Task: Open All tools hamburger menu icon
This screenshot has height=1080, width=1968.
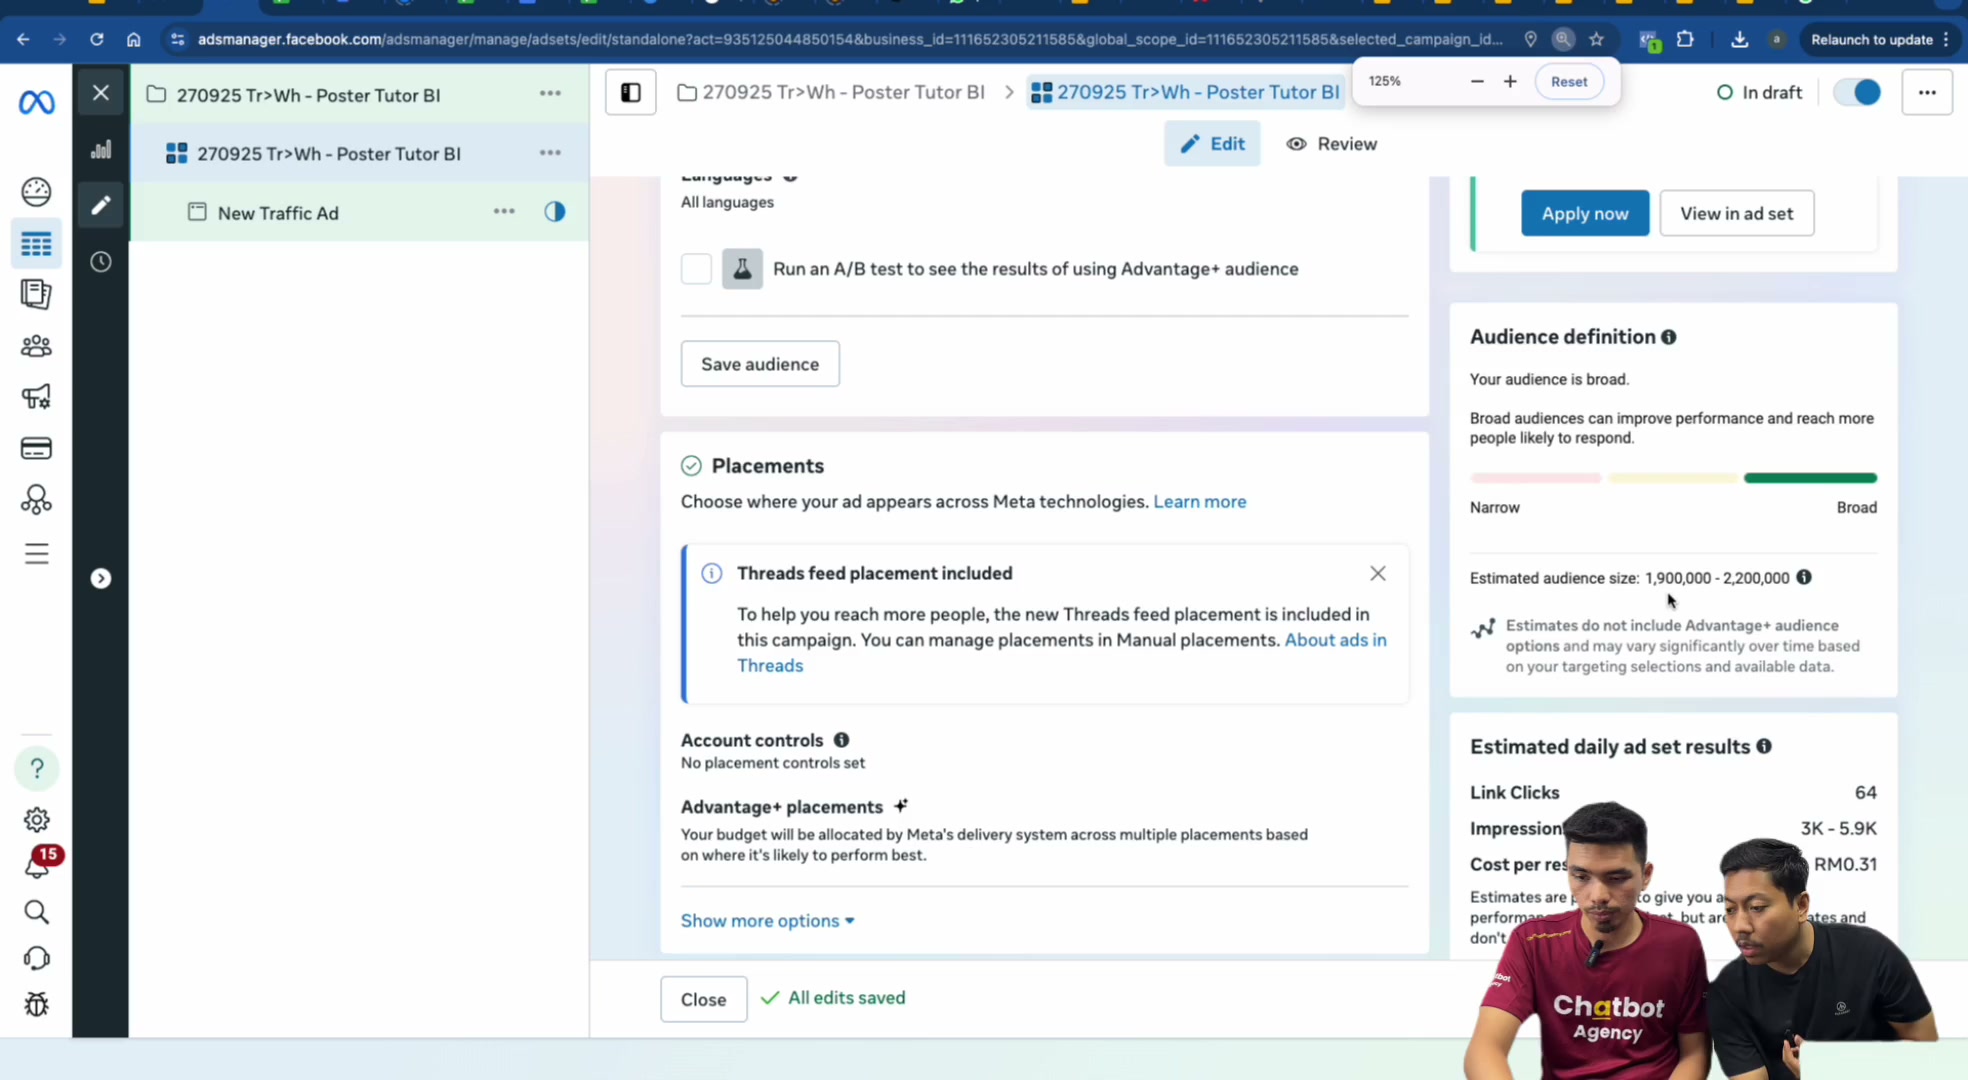Action: (x=36, y=553)
